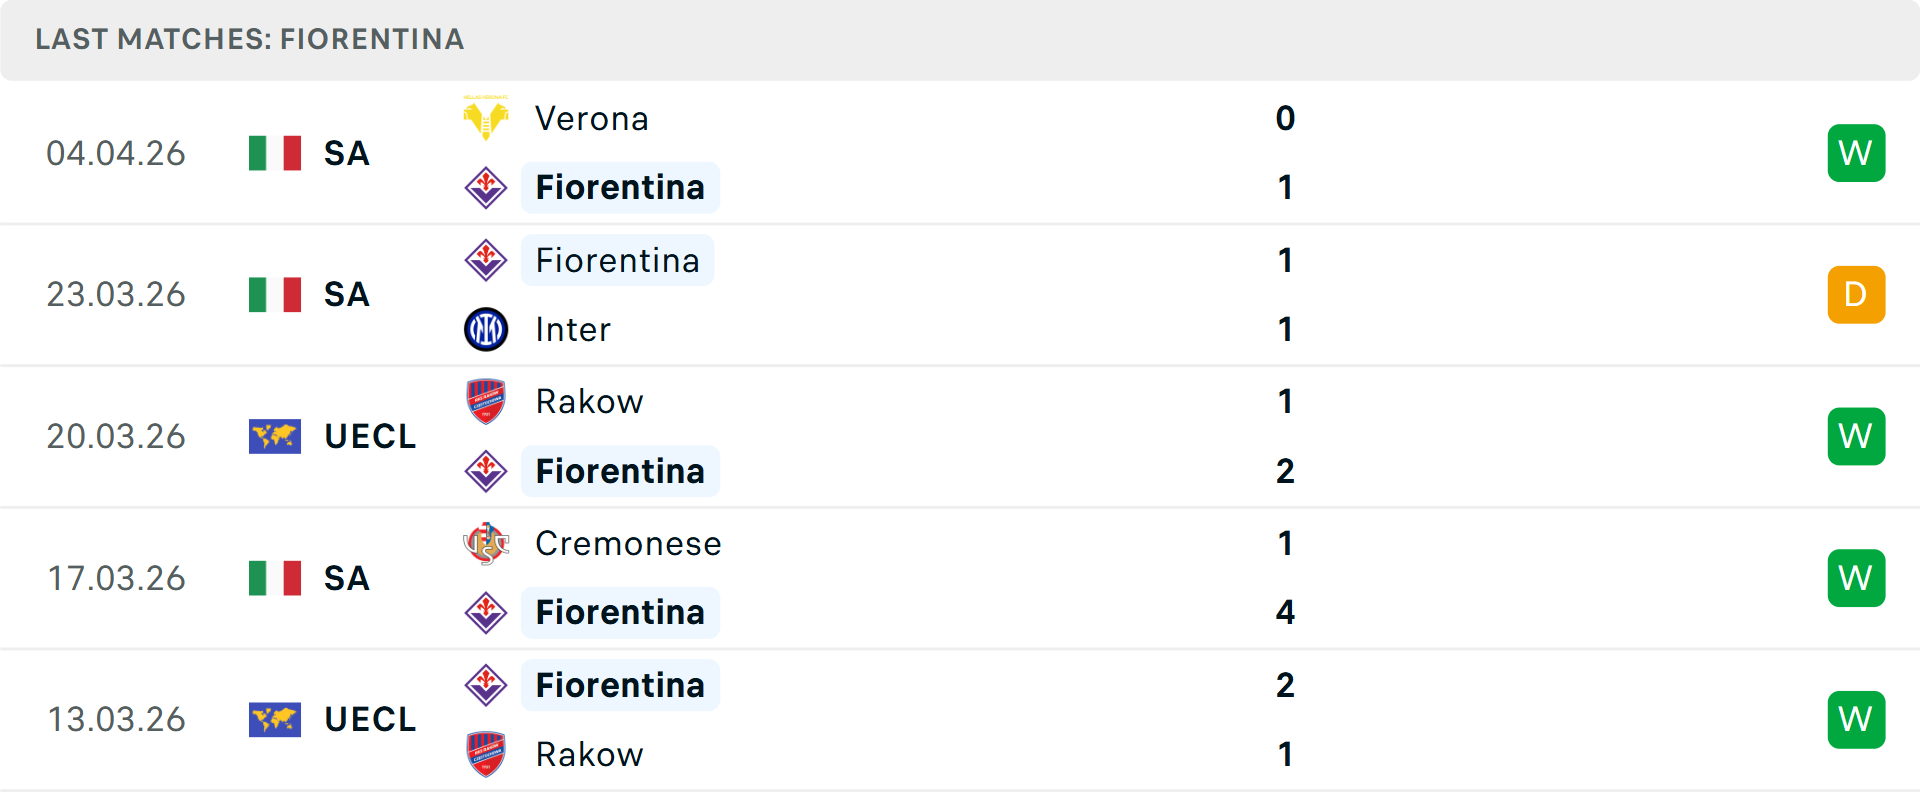This screenshot has height=792, width=1920.
Task: Select the yellow D badge beside the Inter draw
Action: (1857, 294)
